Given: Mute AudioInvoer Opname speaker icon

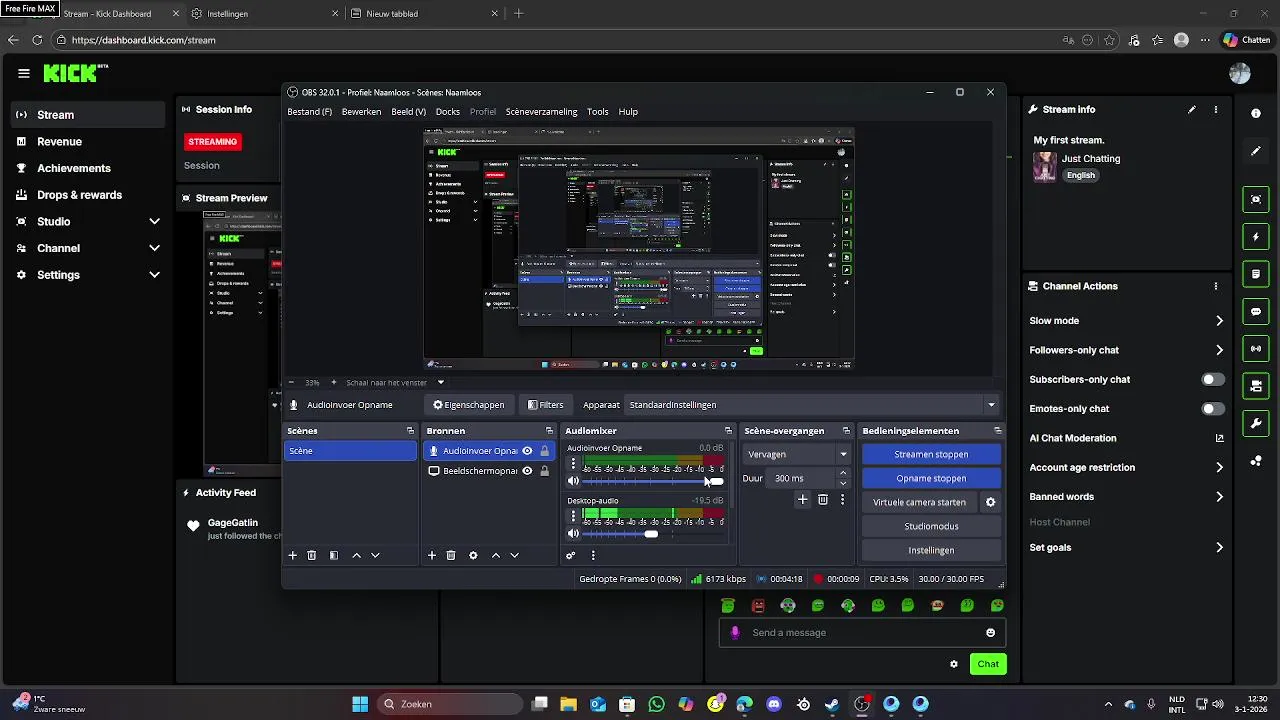Looking at the screenshot, I should point(574,481).
